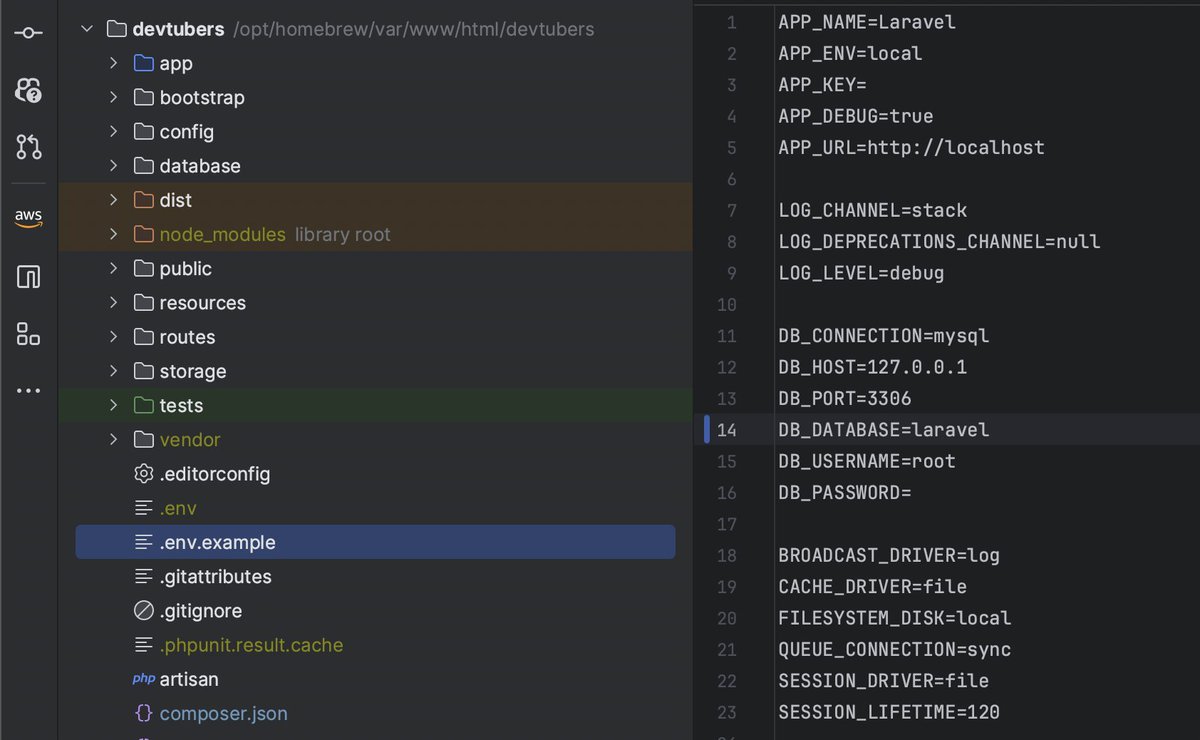Open the artisan file
This screenshot has width=1200, height=740.
click(x=189, y=679)
